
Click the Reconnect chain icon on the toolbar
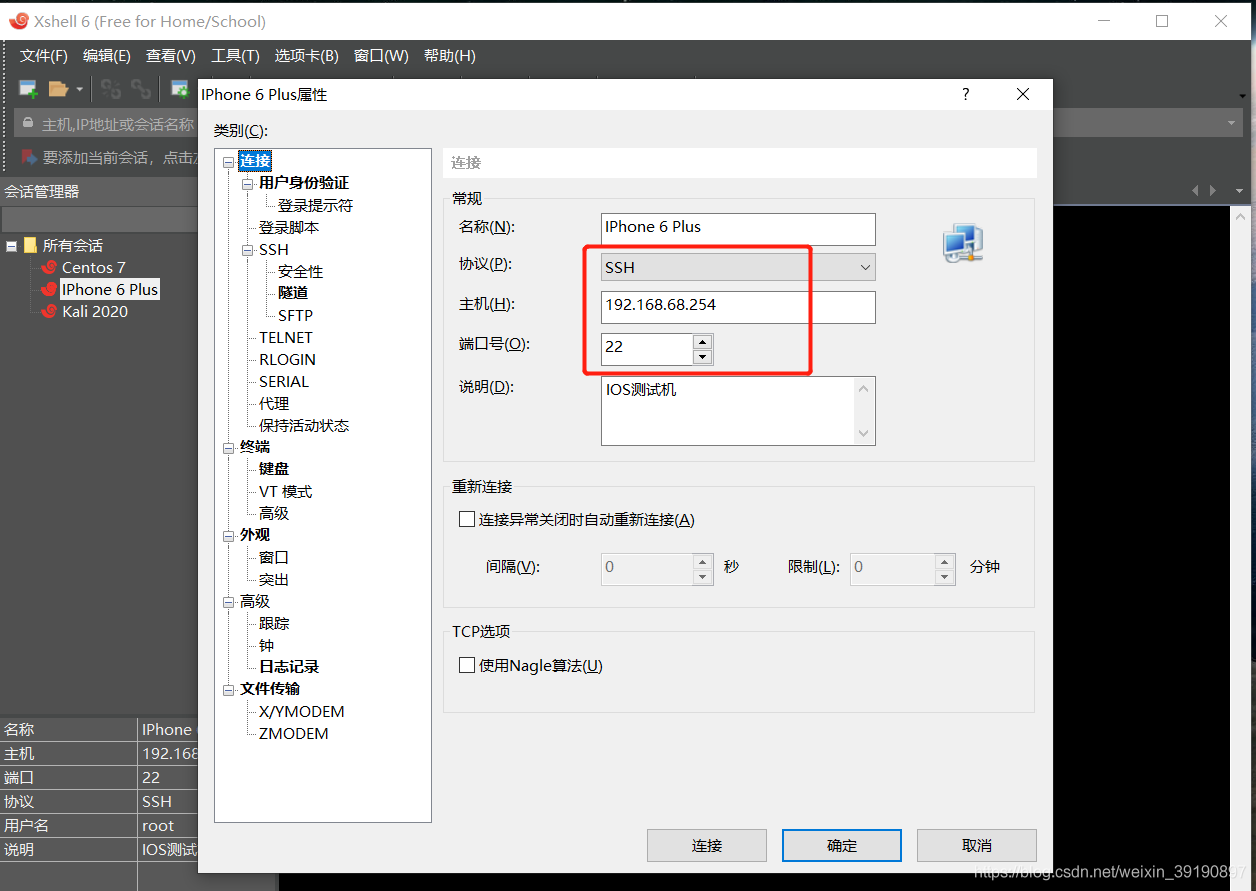click(141, 89)
